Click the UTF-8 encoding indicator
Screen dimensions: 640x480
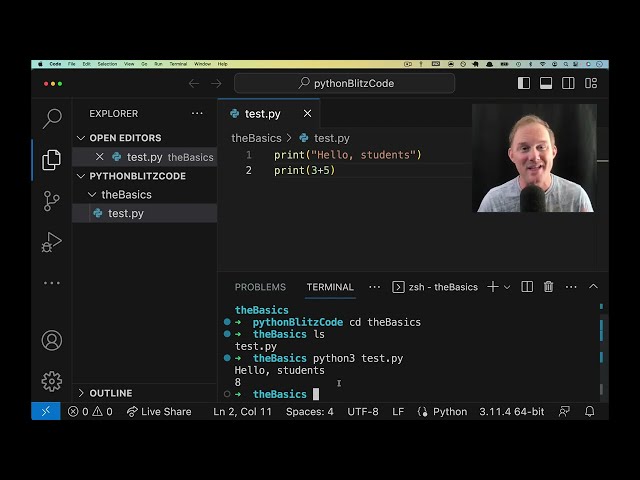tap(363, 411)
